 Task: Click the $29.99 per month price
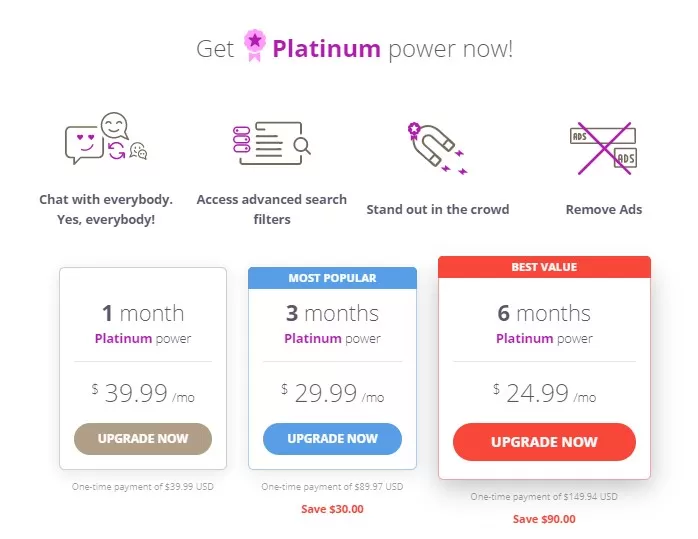[x=332, y=393]
